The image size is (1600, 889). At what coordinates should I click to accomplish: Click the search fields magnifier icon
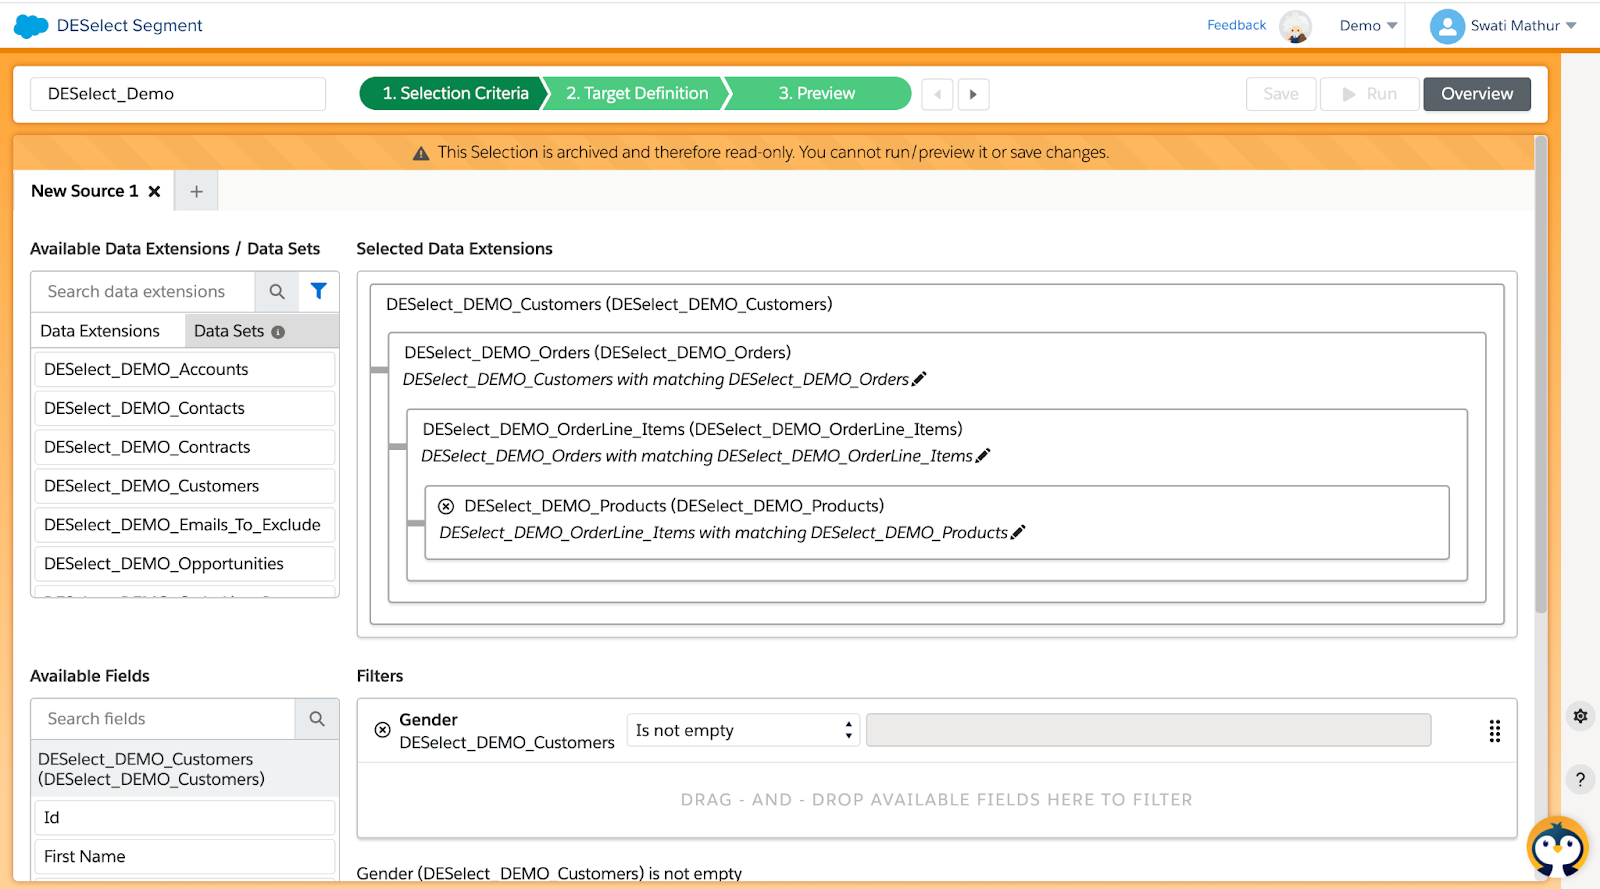[317, 719]
